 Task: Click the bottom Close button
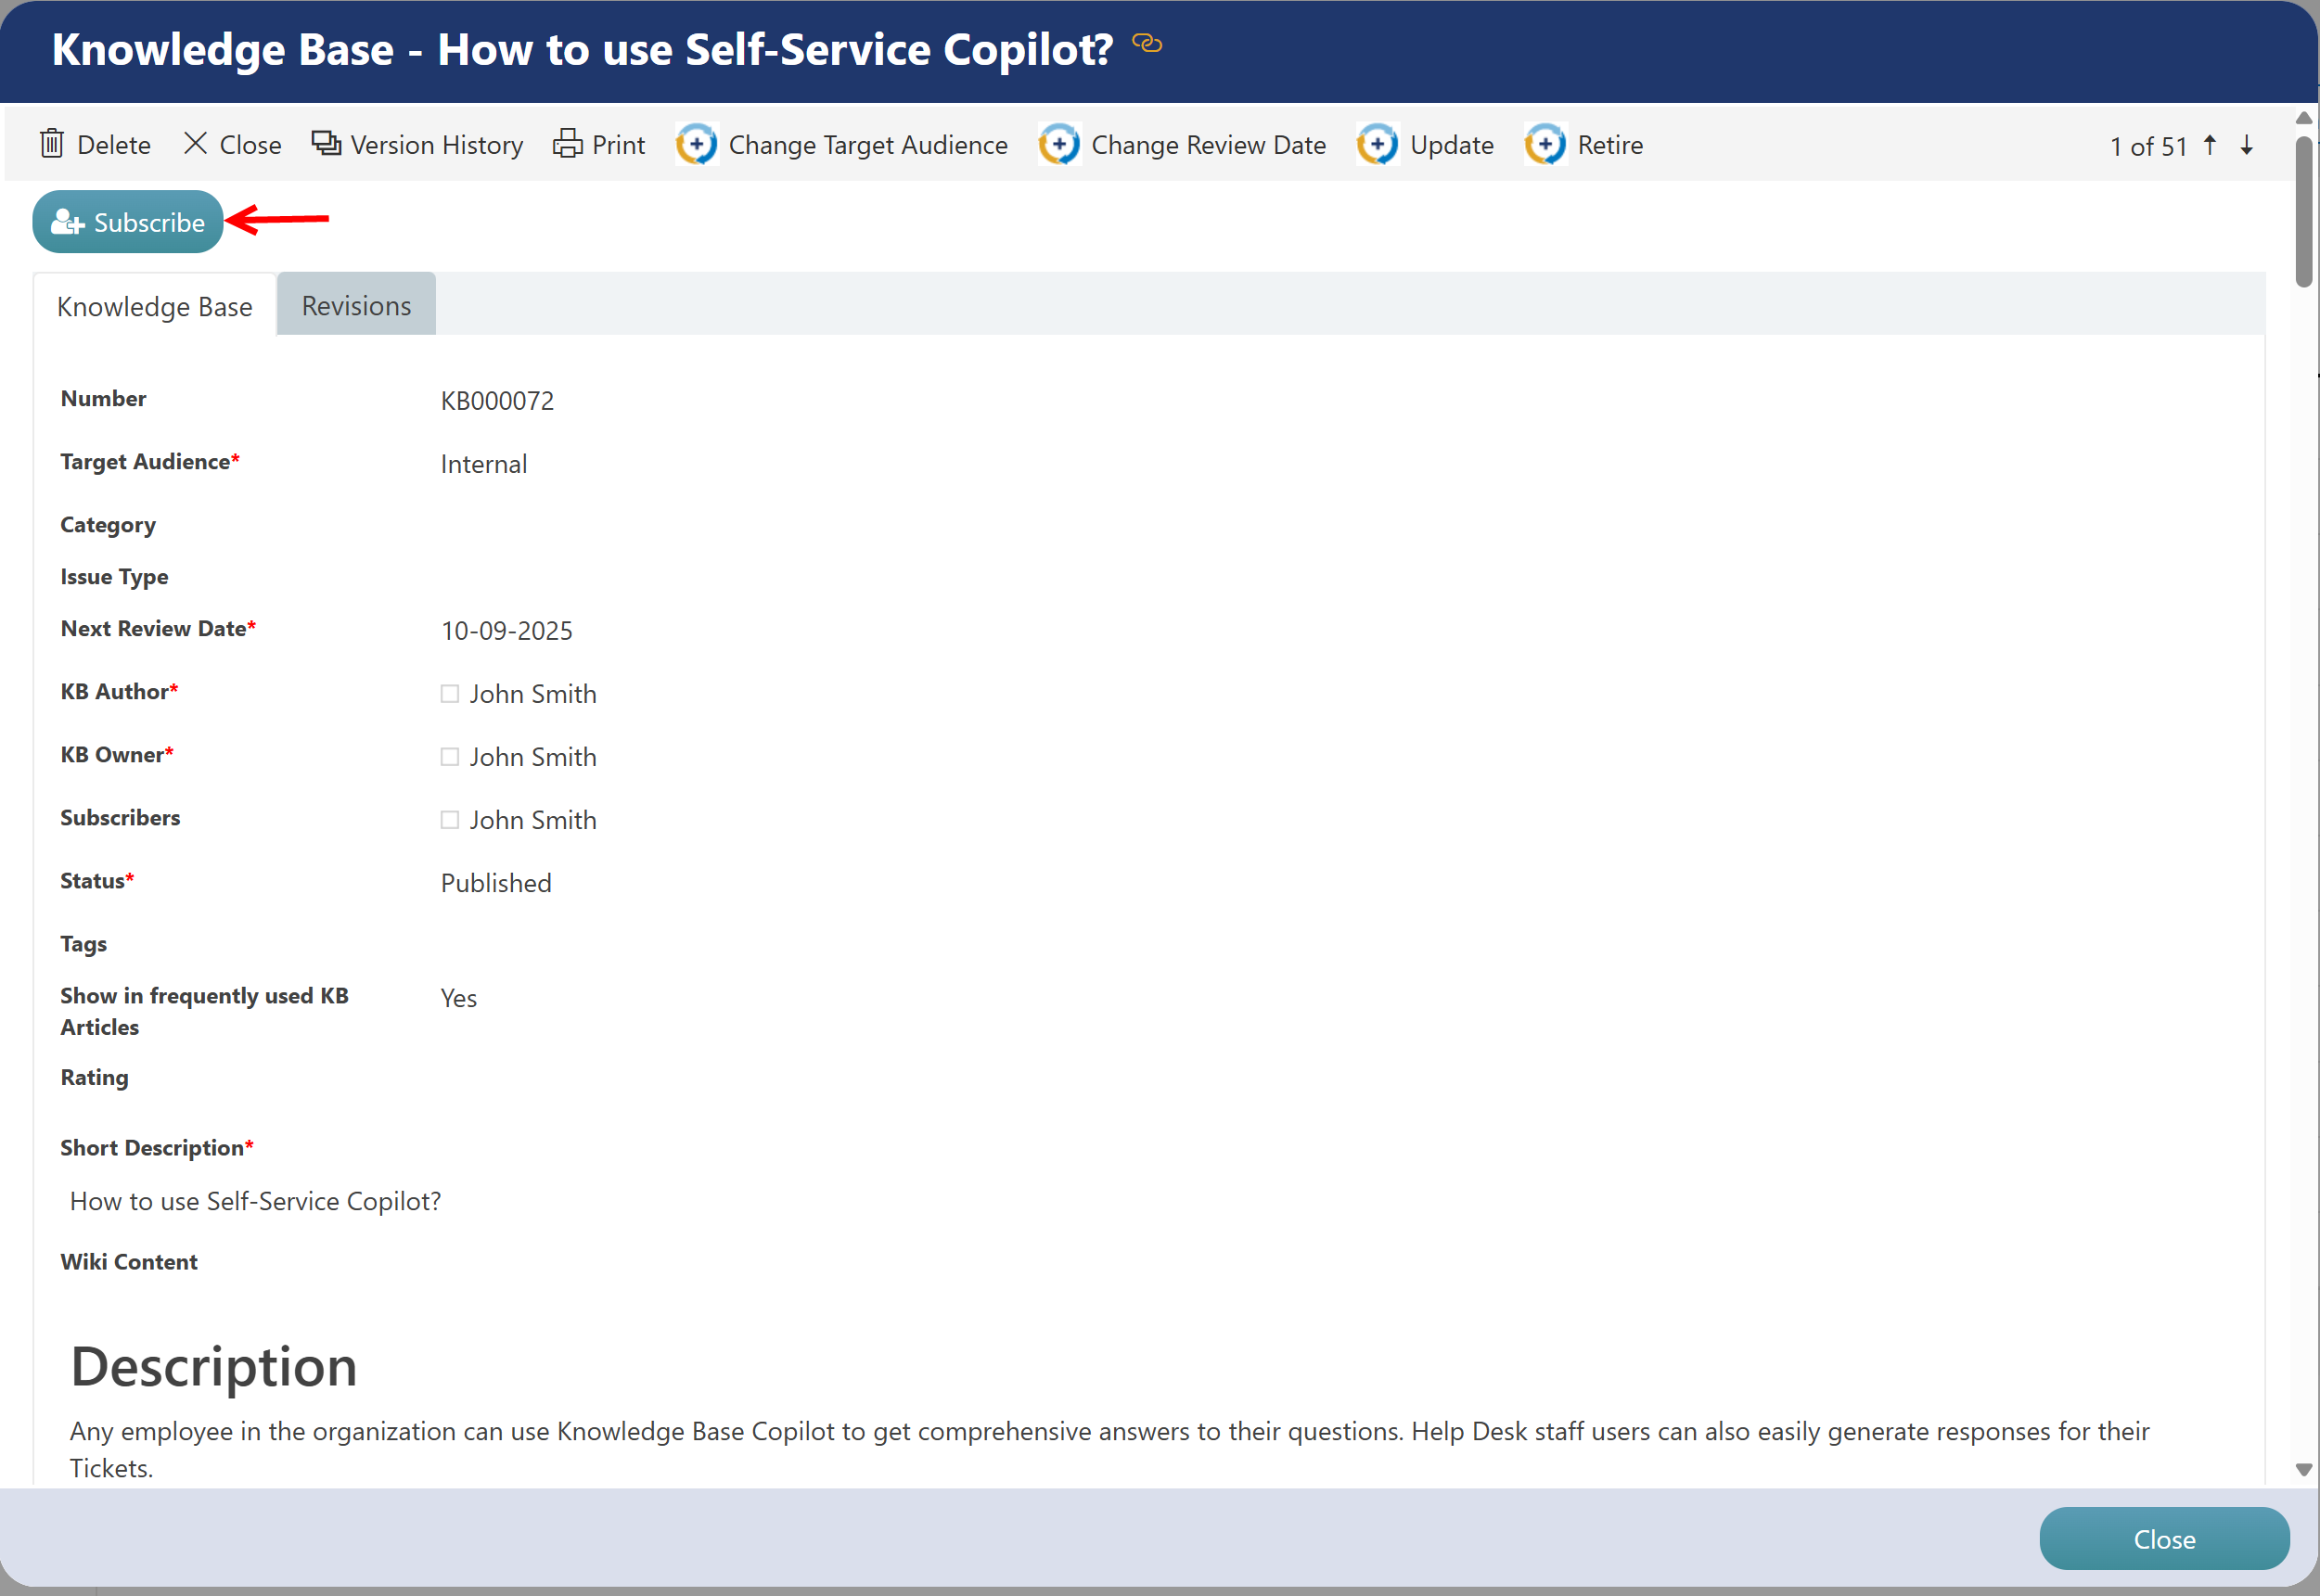[2164, 1539]
